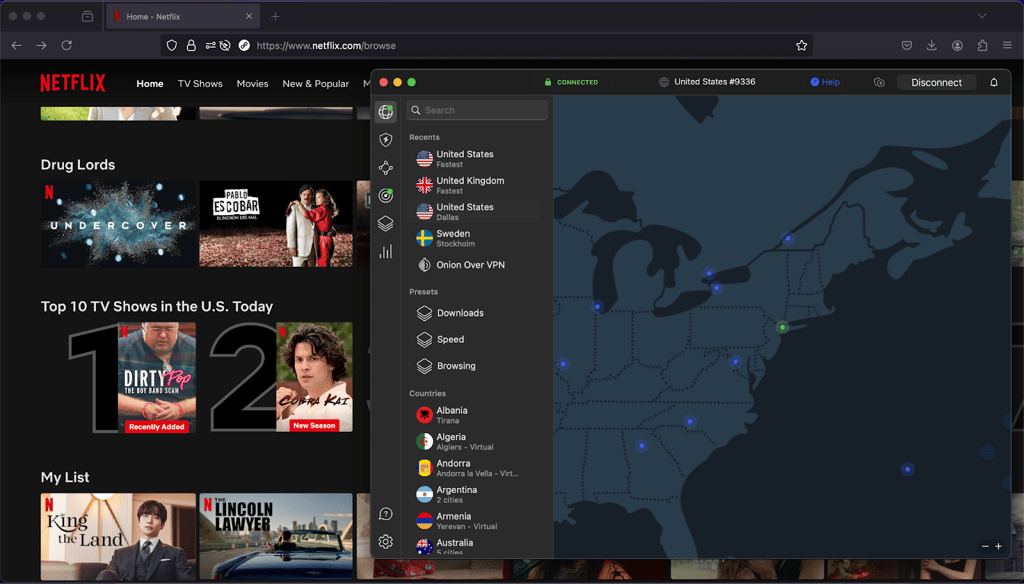Click the United Kingdom flag icon
This screenshot has height=584, width=1024.
coord(424,186)
